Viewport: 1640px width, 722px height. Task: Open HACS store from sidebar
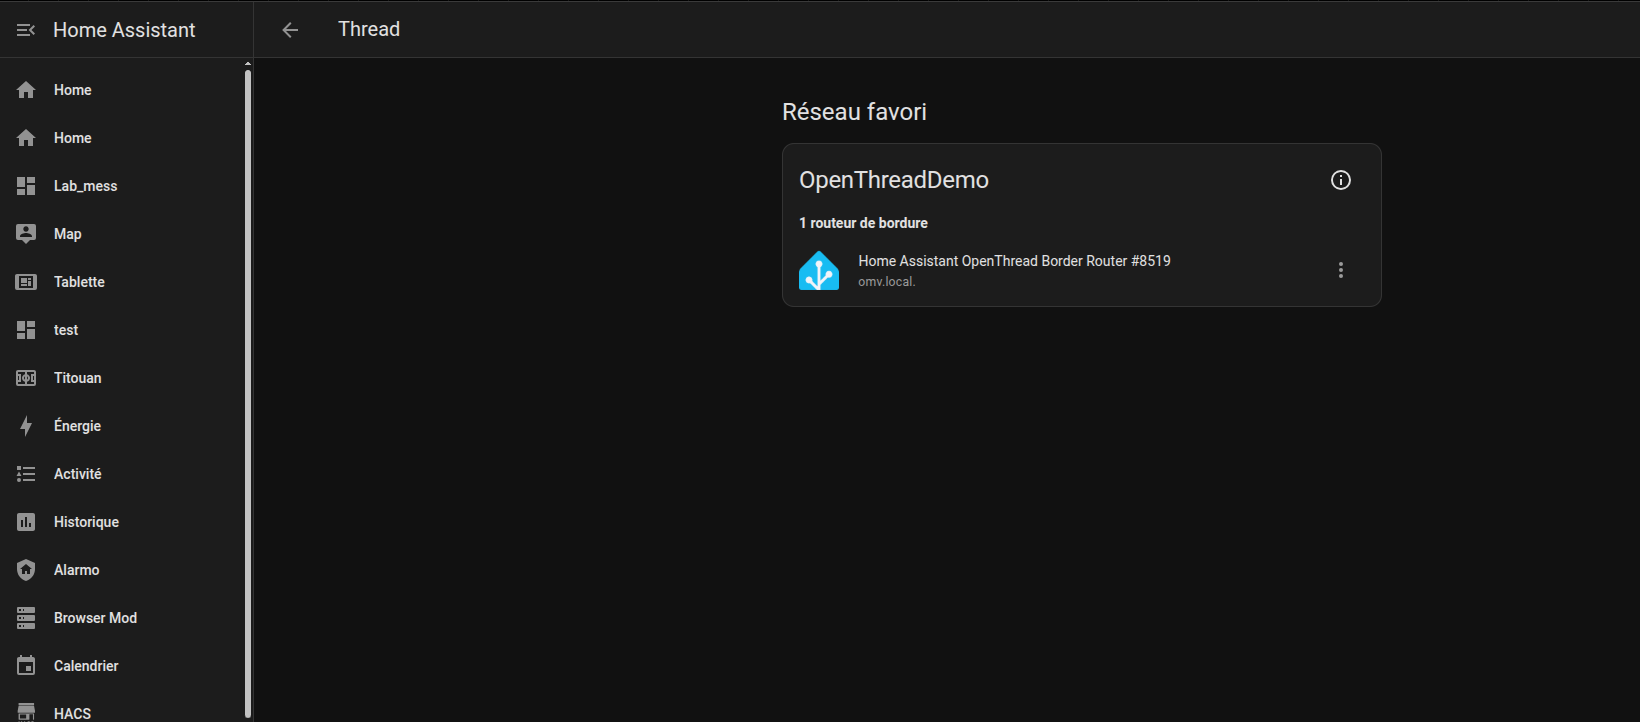click(x=72, y=712)
